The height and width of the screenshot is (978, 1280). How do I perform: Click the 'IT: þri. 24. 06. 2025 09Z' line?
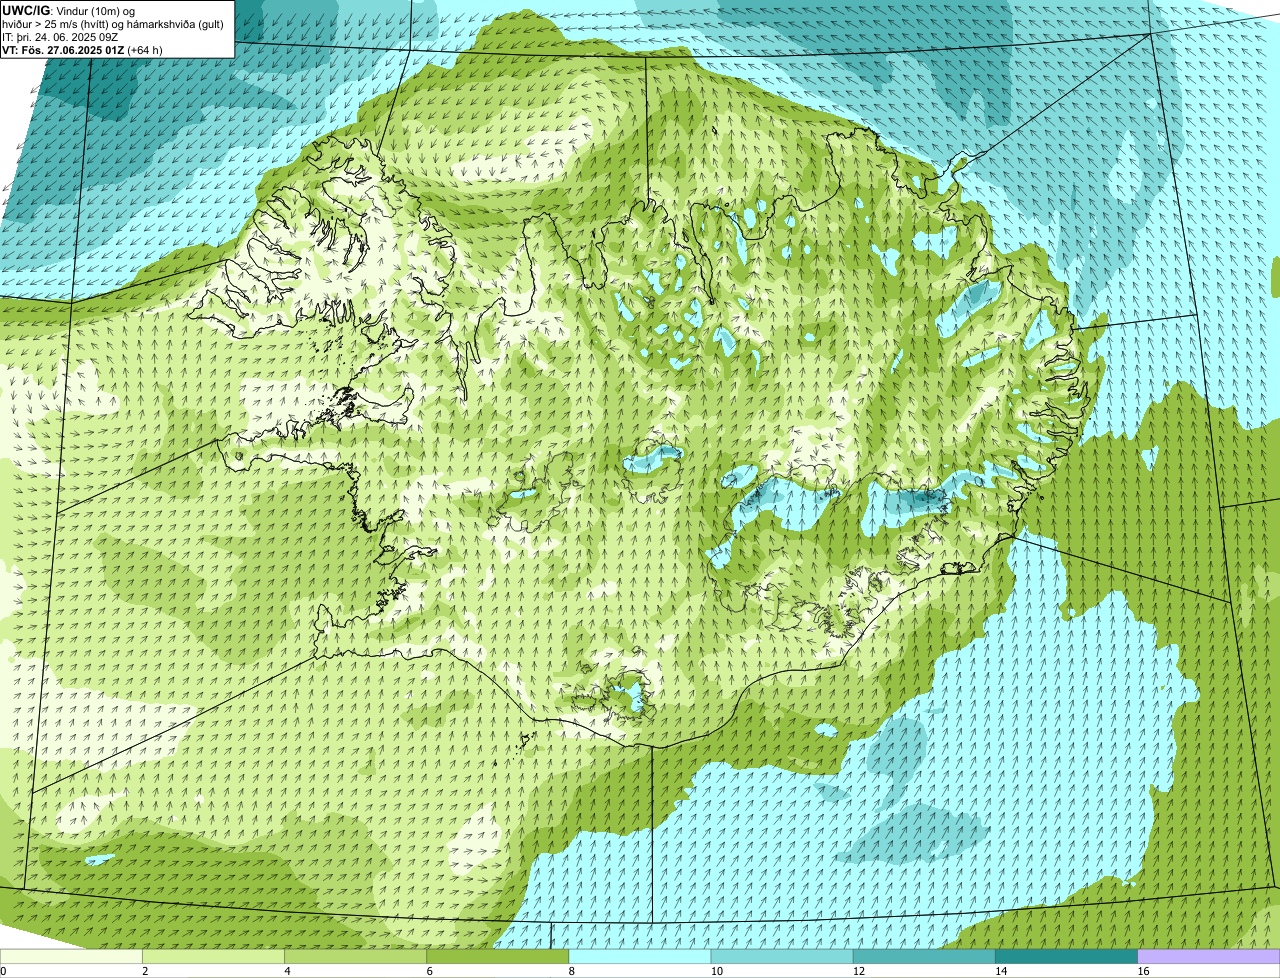pos(60,36)
